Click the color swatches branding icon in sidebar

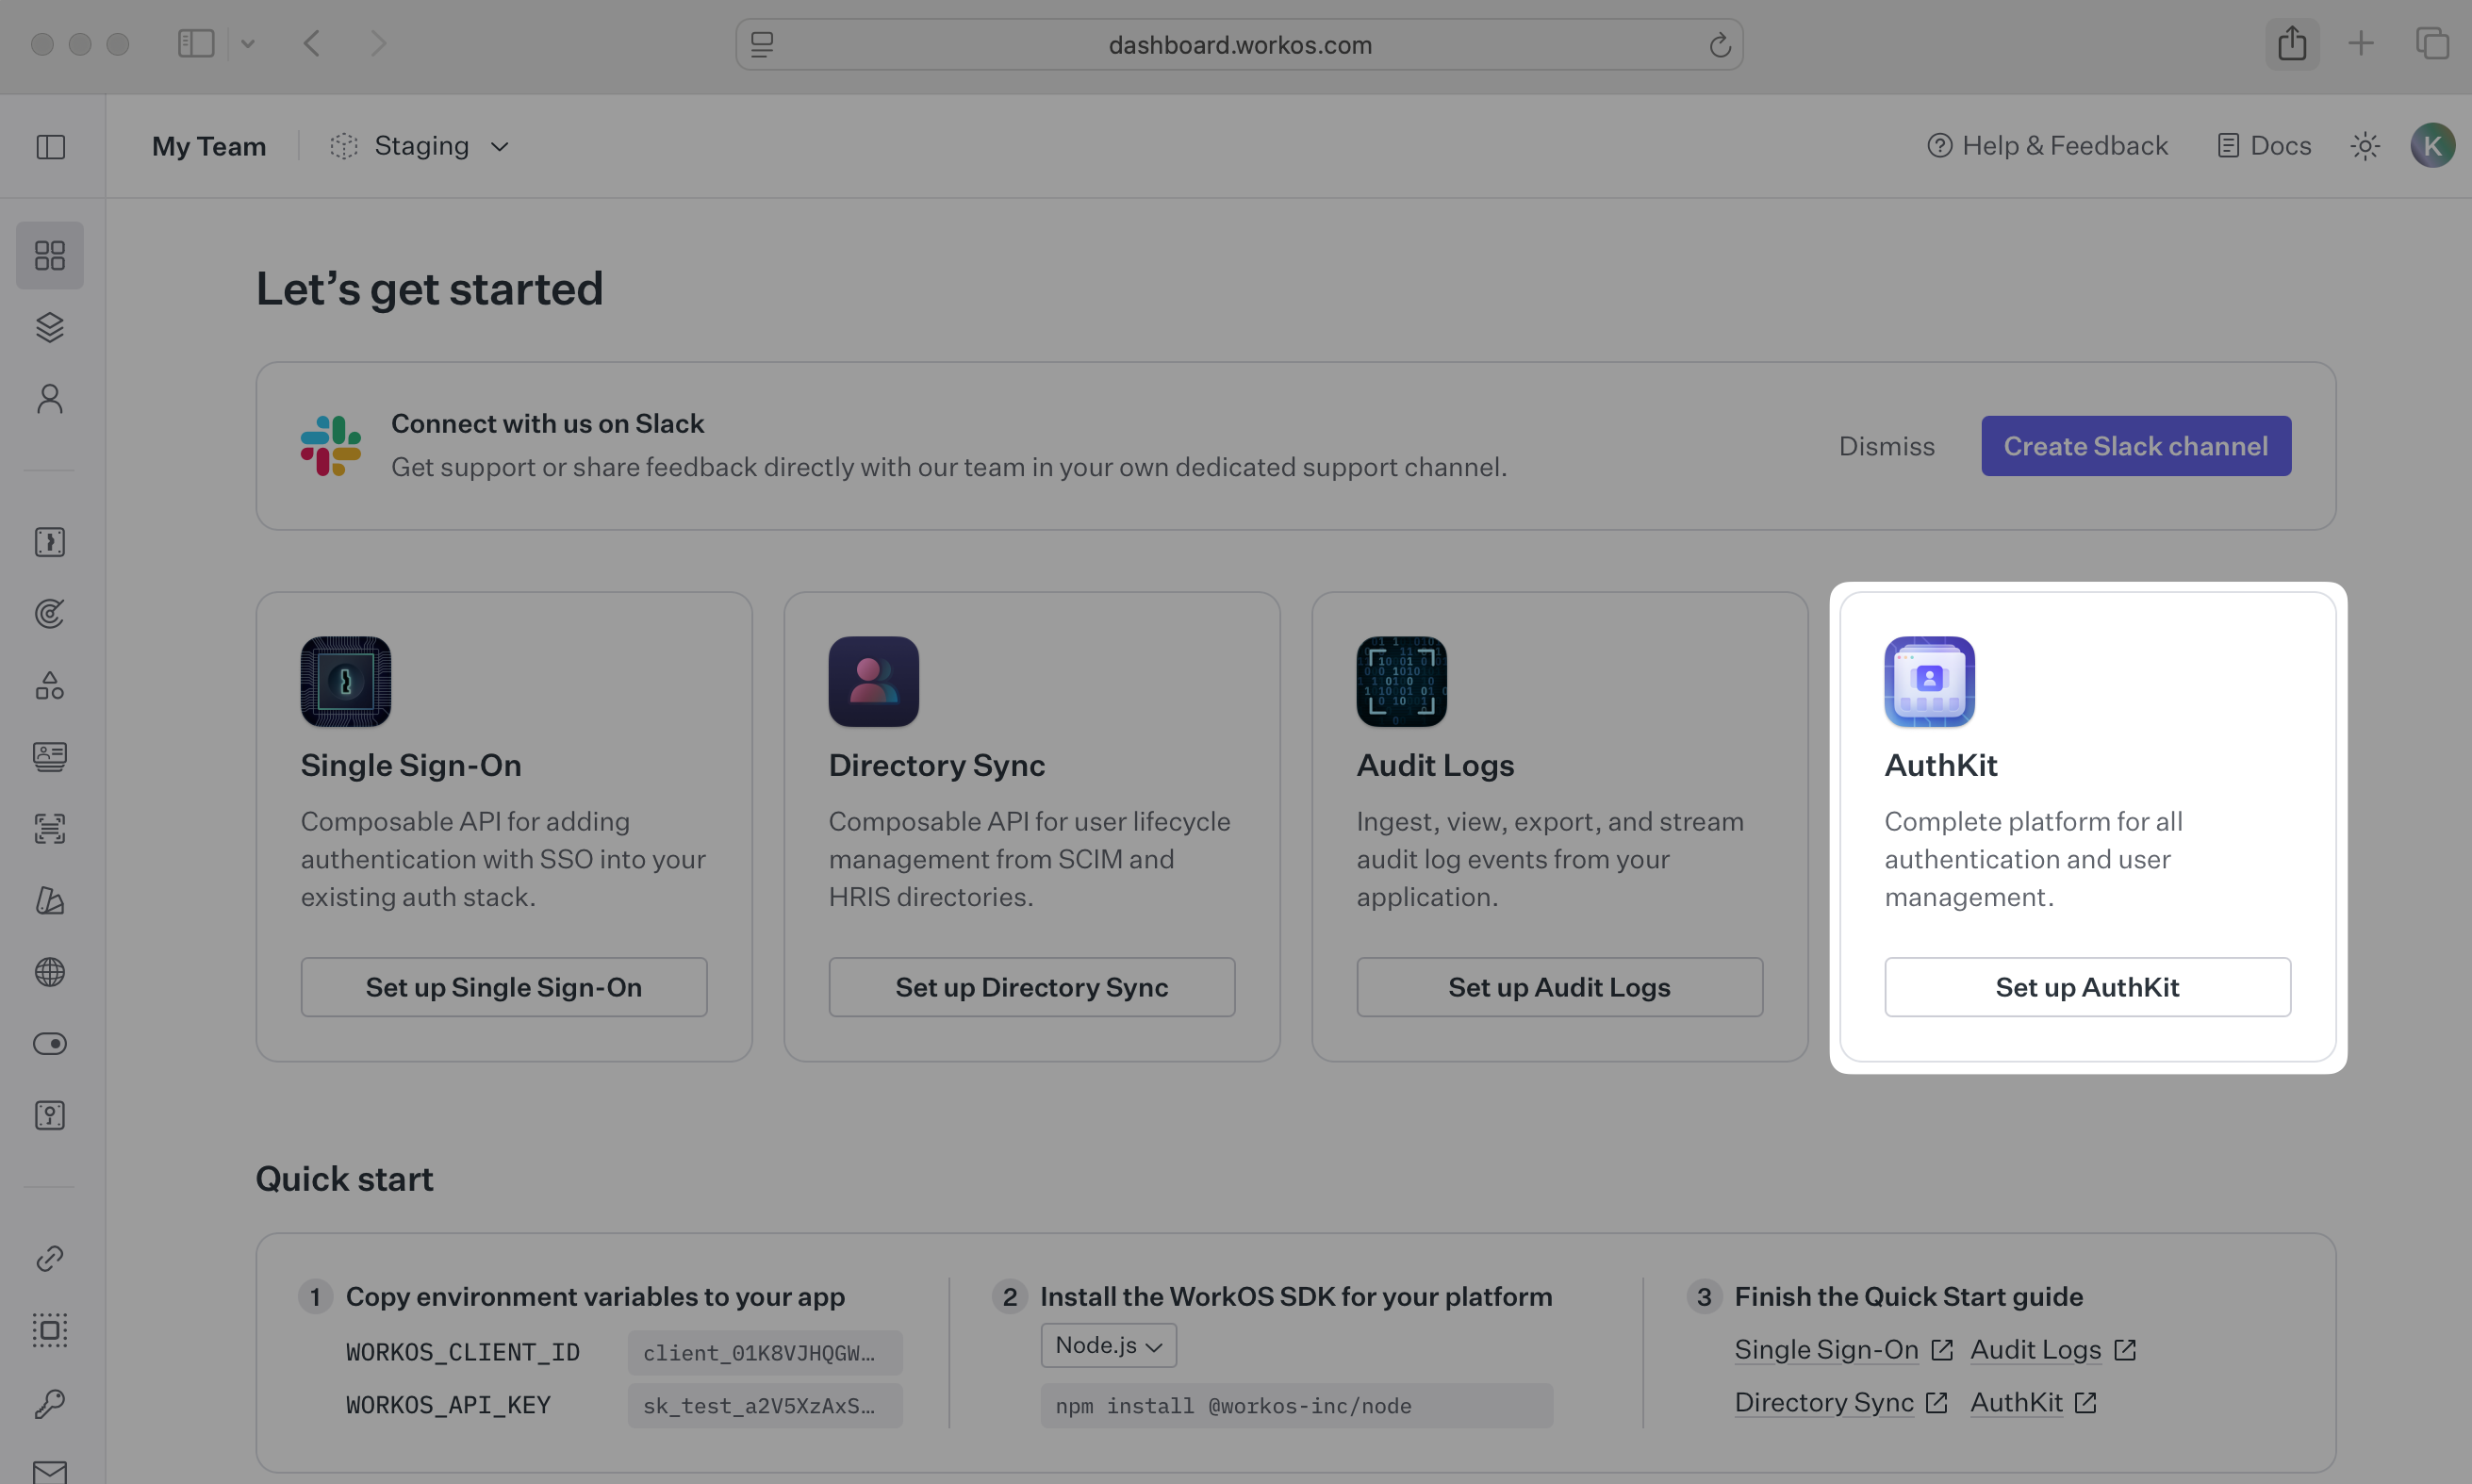[x=49, y=901]
